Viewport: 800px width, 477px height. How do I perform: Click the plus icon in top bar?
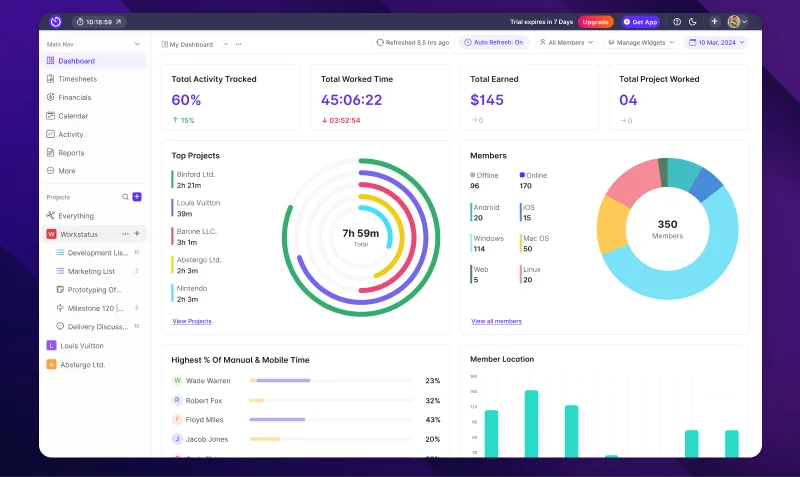pos(714,21)
